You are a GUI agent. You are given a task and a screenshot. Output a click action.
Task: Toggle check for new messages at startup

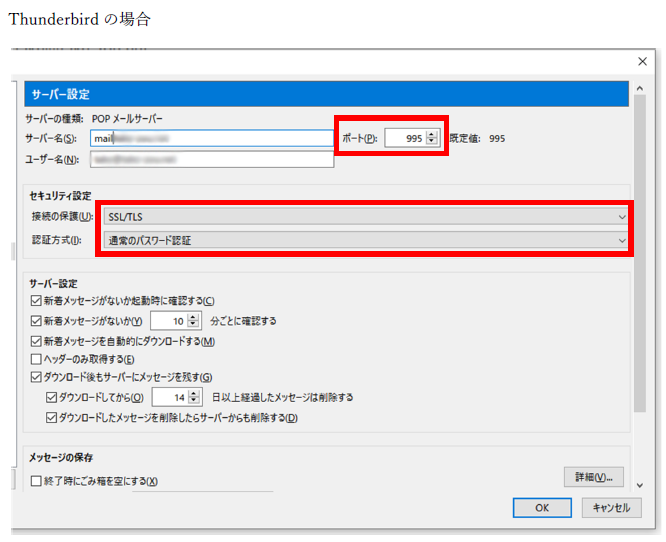[36, 301]
